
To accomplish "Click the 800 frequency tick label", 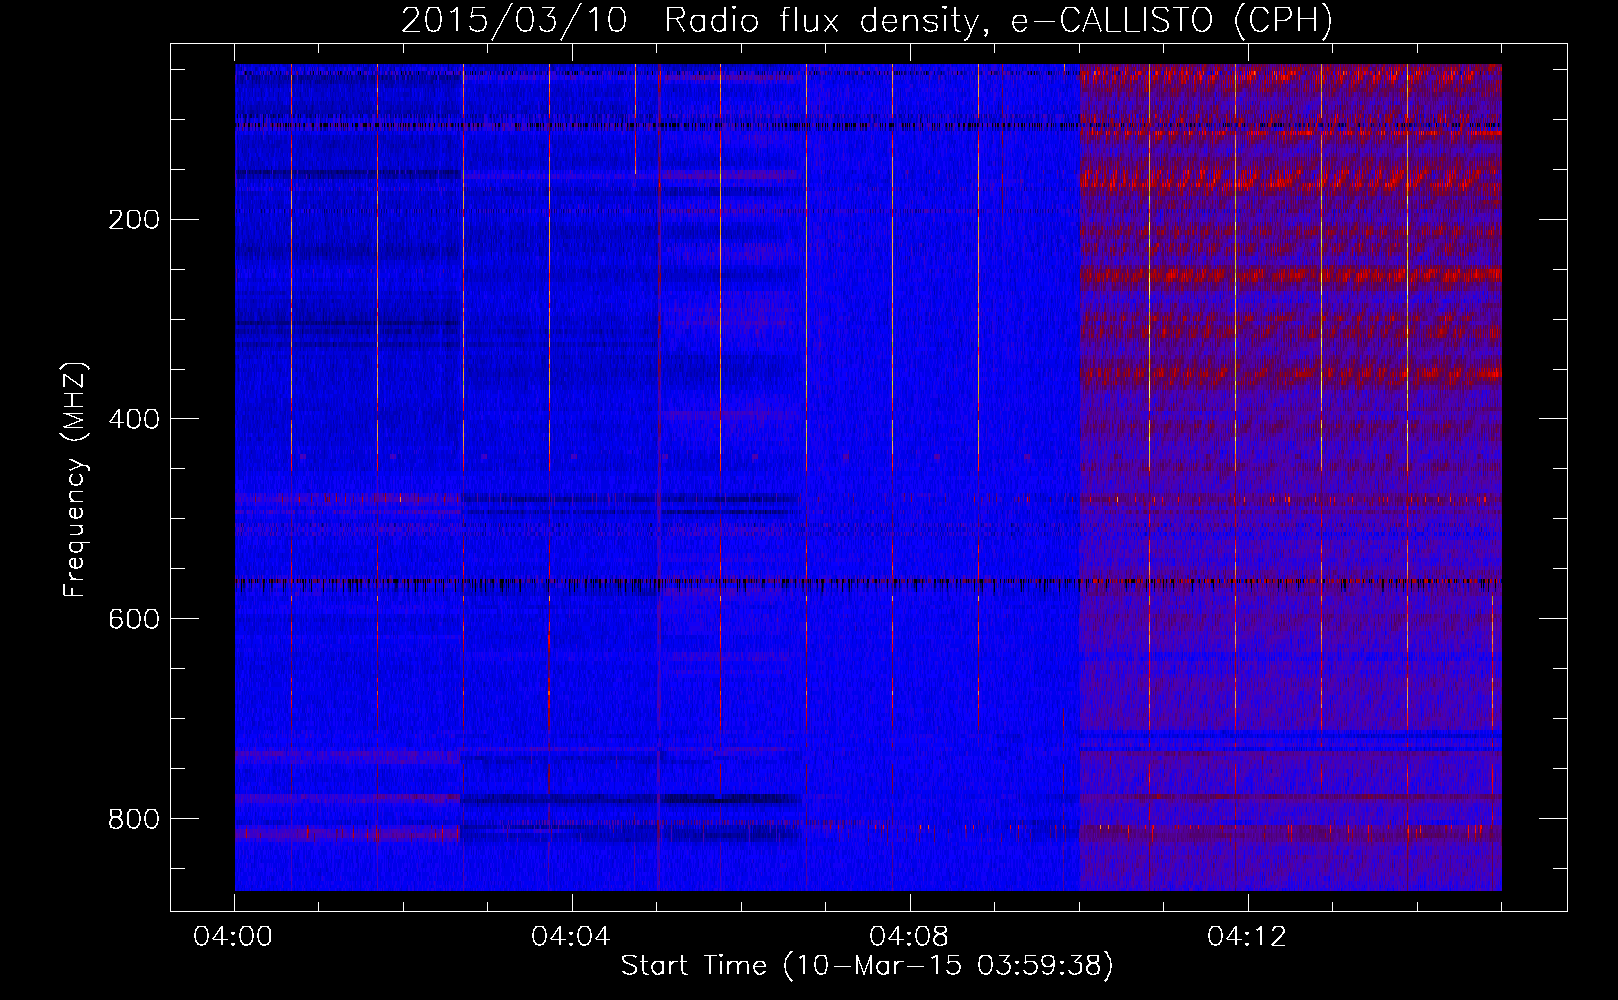I will pyautogui.click(x=134, y=819).
